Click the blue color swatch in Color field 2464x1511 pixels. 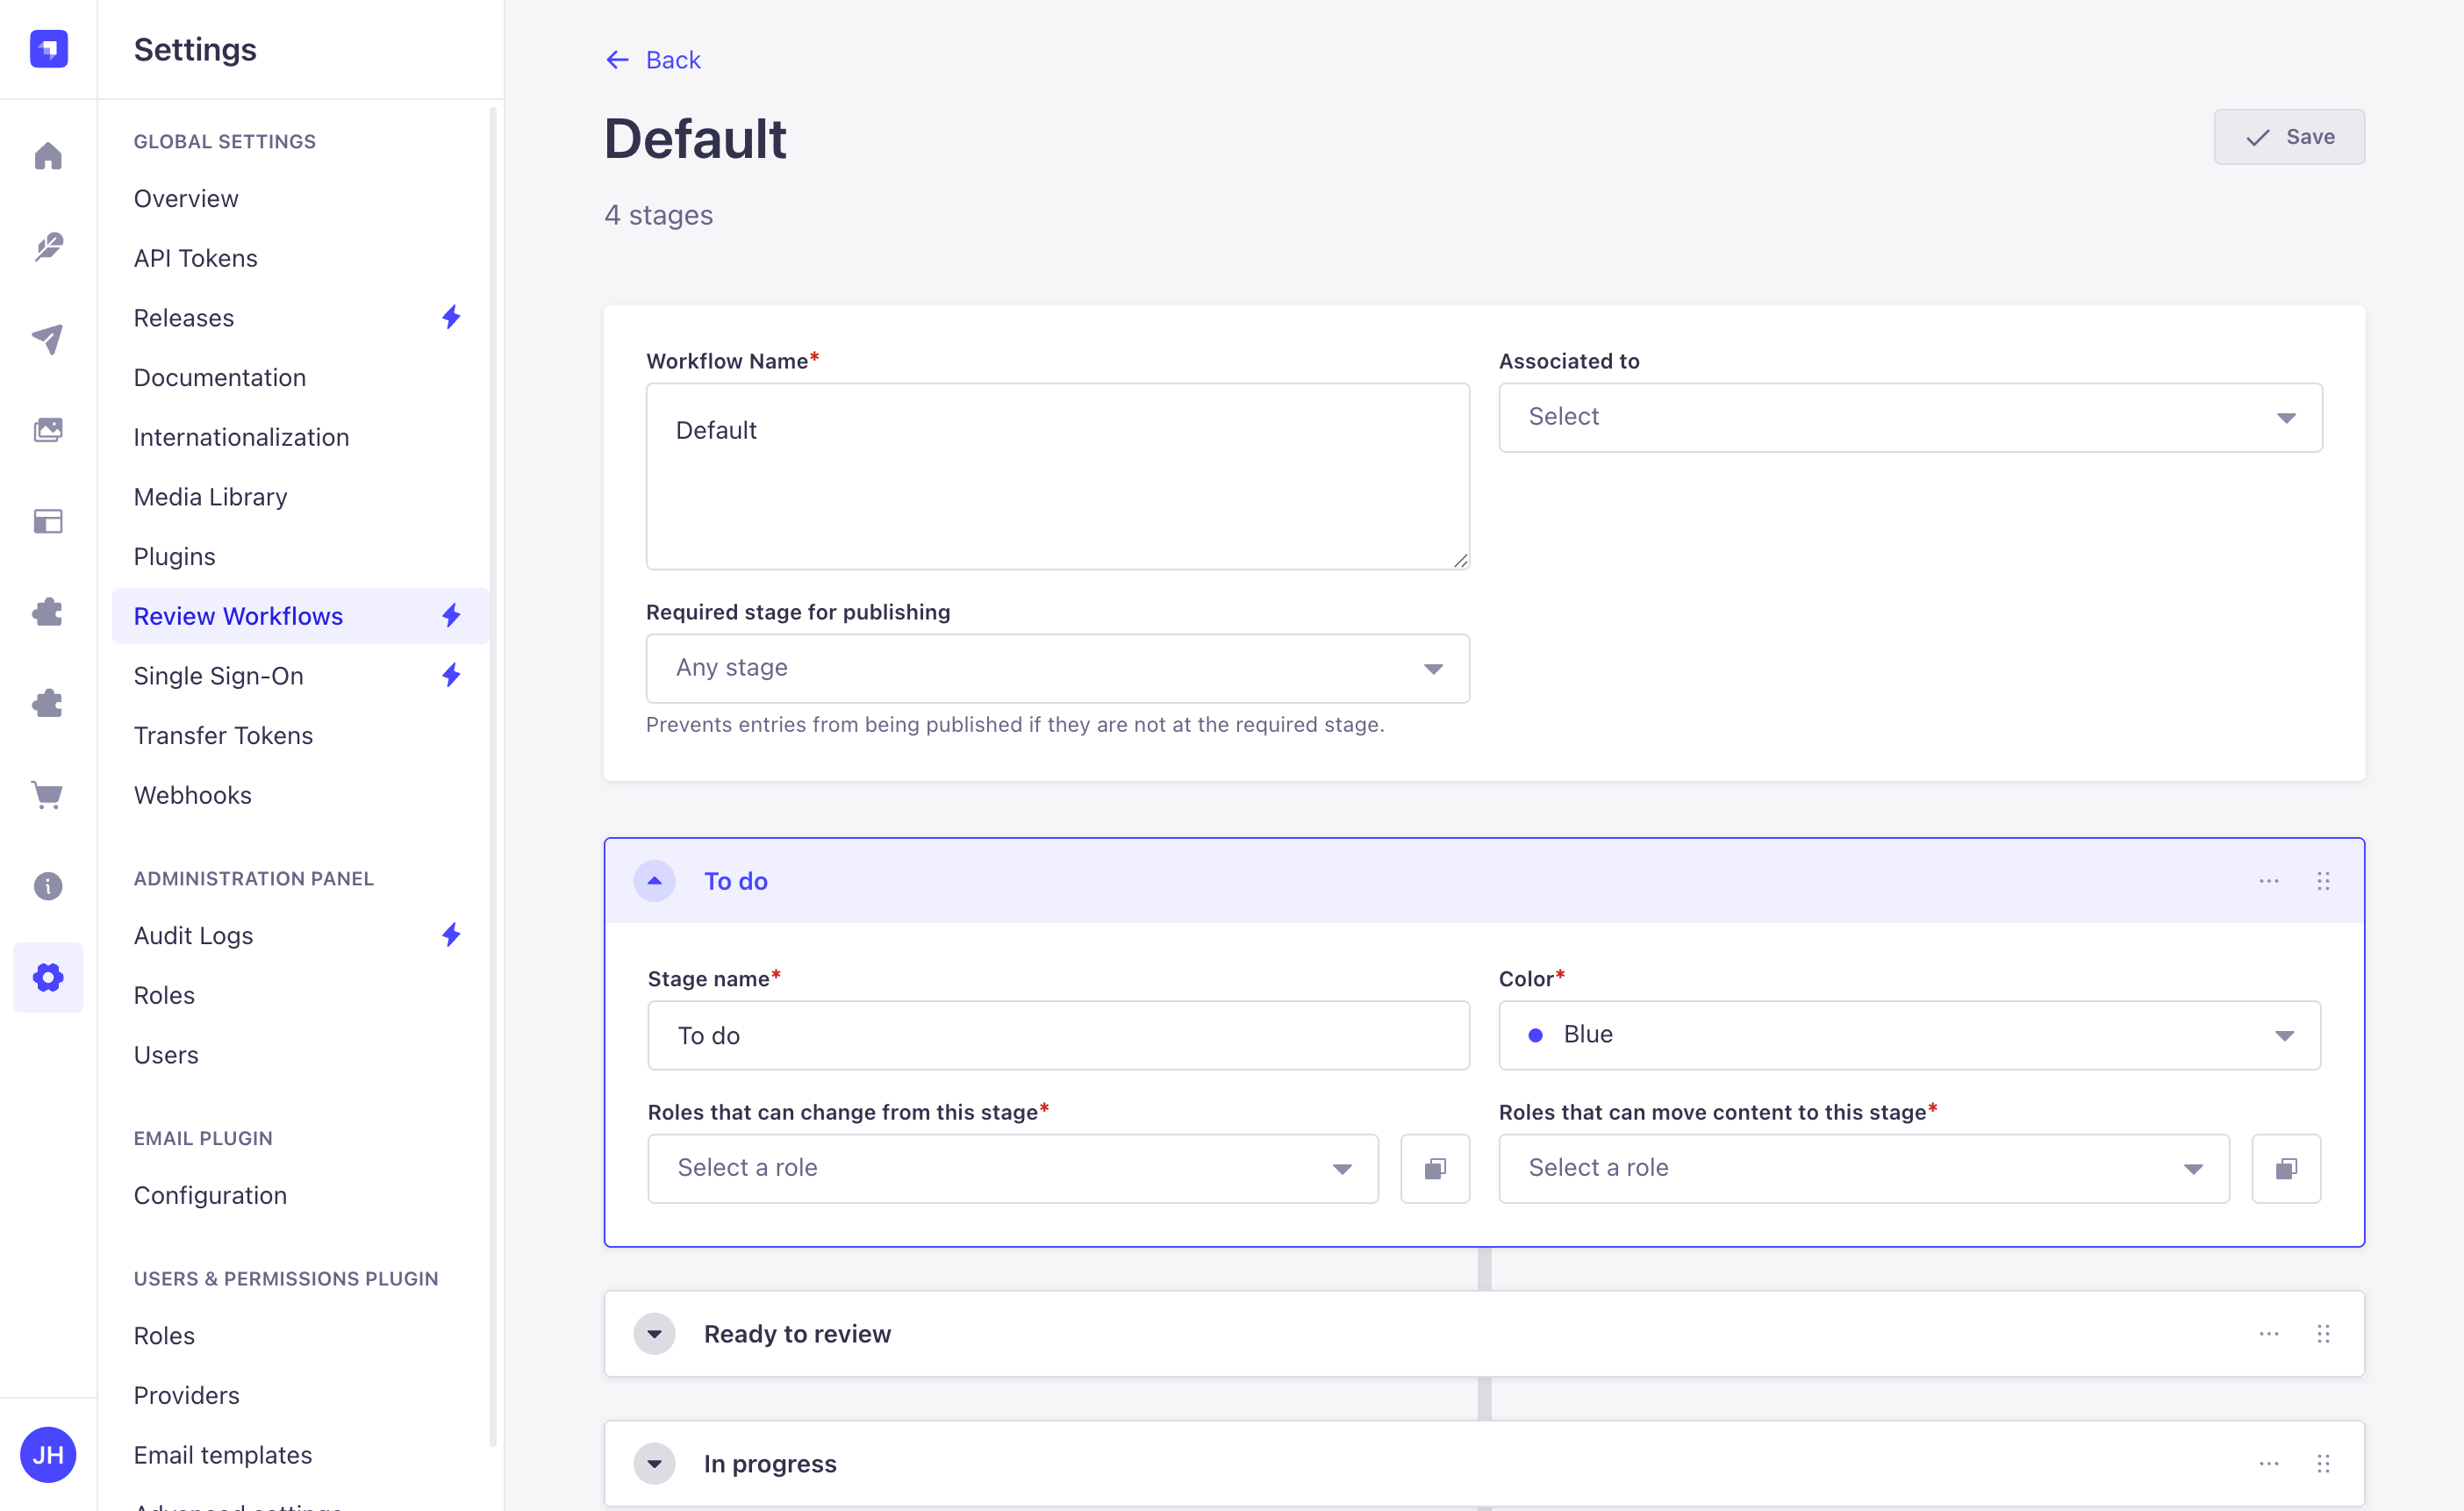pyautogui.click(x=1537, y=1035)
